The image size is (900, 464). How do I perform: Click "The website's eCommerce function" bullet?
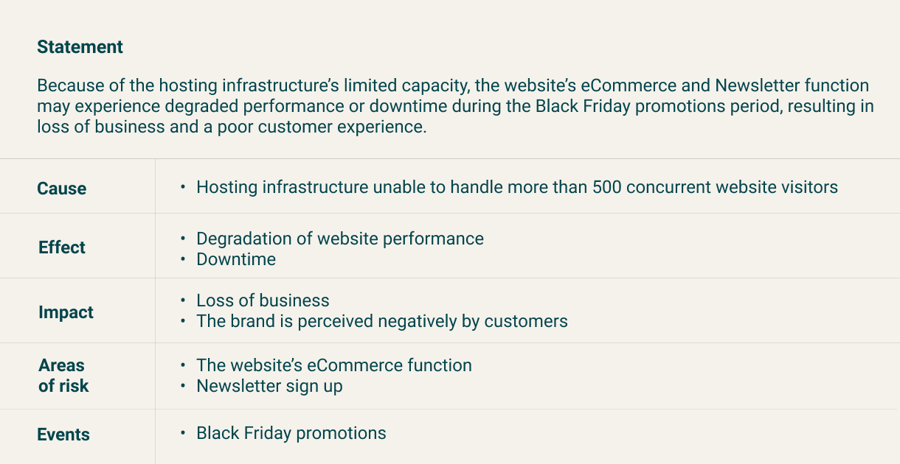[334, 365]
